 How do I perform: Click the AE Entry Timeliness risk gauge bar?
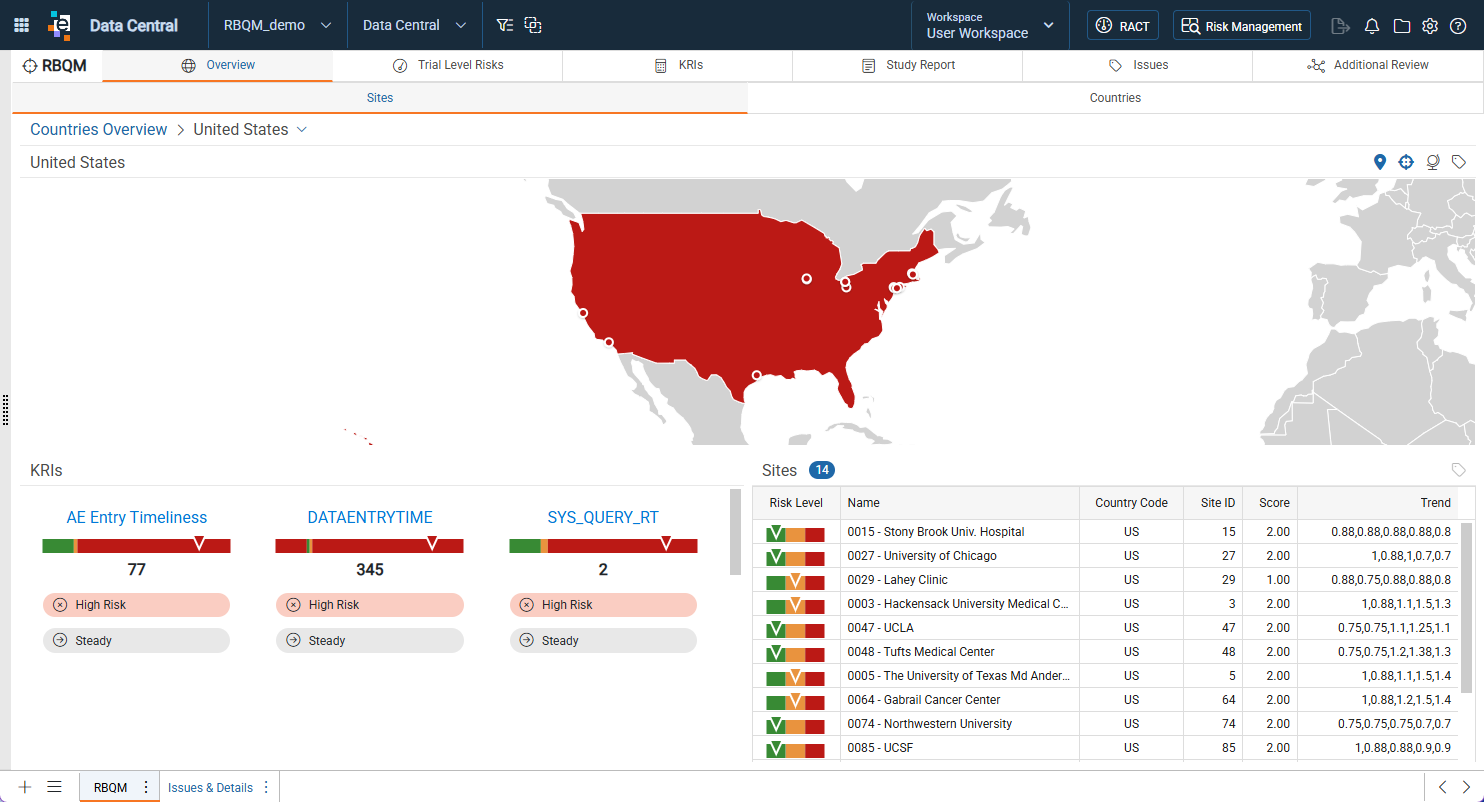click(136, 545)
